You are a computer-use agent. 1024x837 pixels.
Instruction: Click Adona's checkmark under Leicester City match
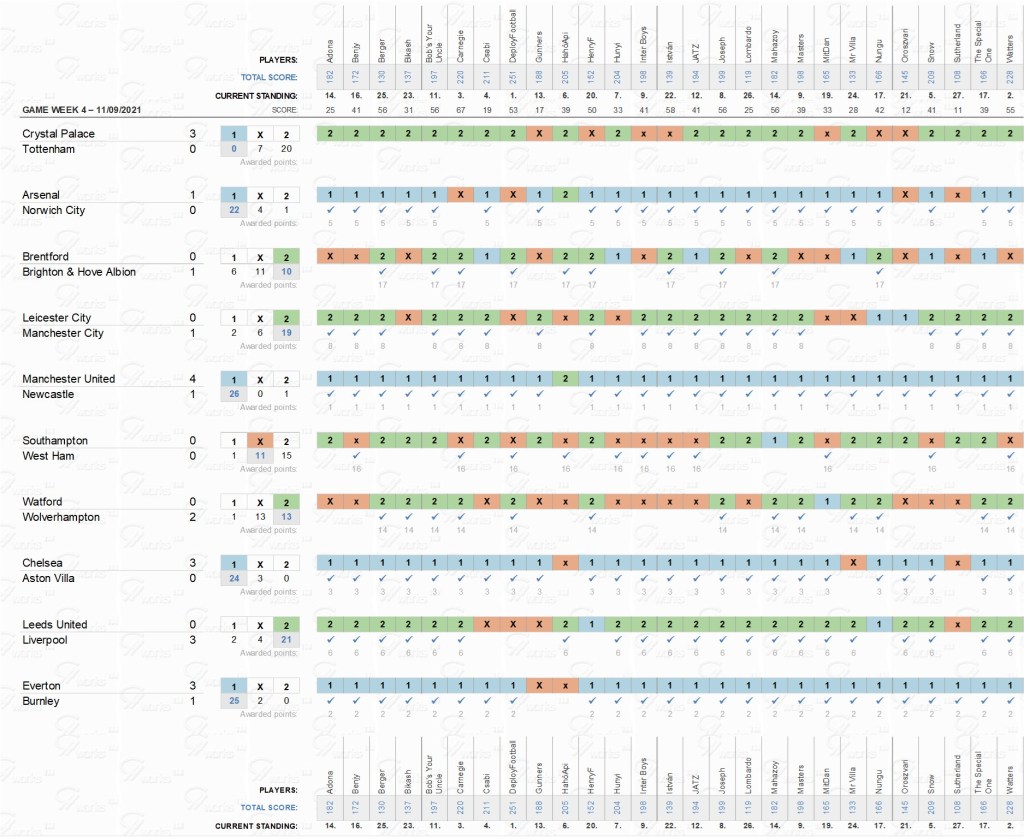coord(329,333)
